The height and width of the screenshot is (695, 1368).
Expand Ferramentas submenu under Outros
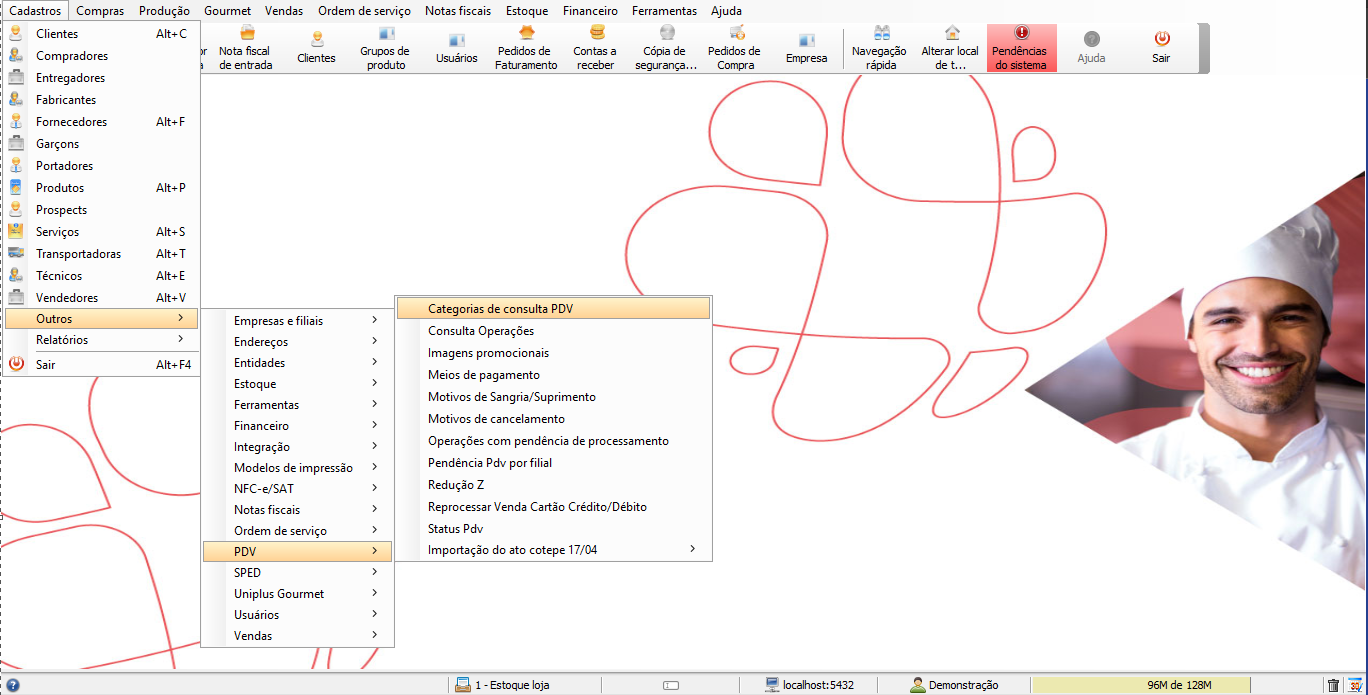coord(298,405)
